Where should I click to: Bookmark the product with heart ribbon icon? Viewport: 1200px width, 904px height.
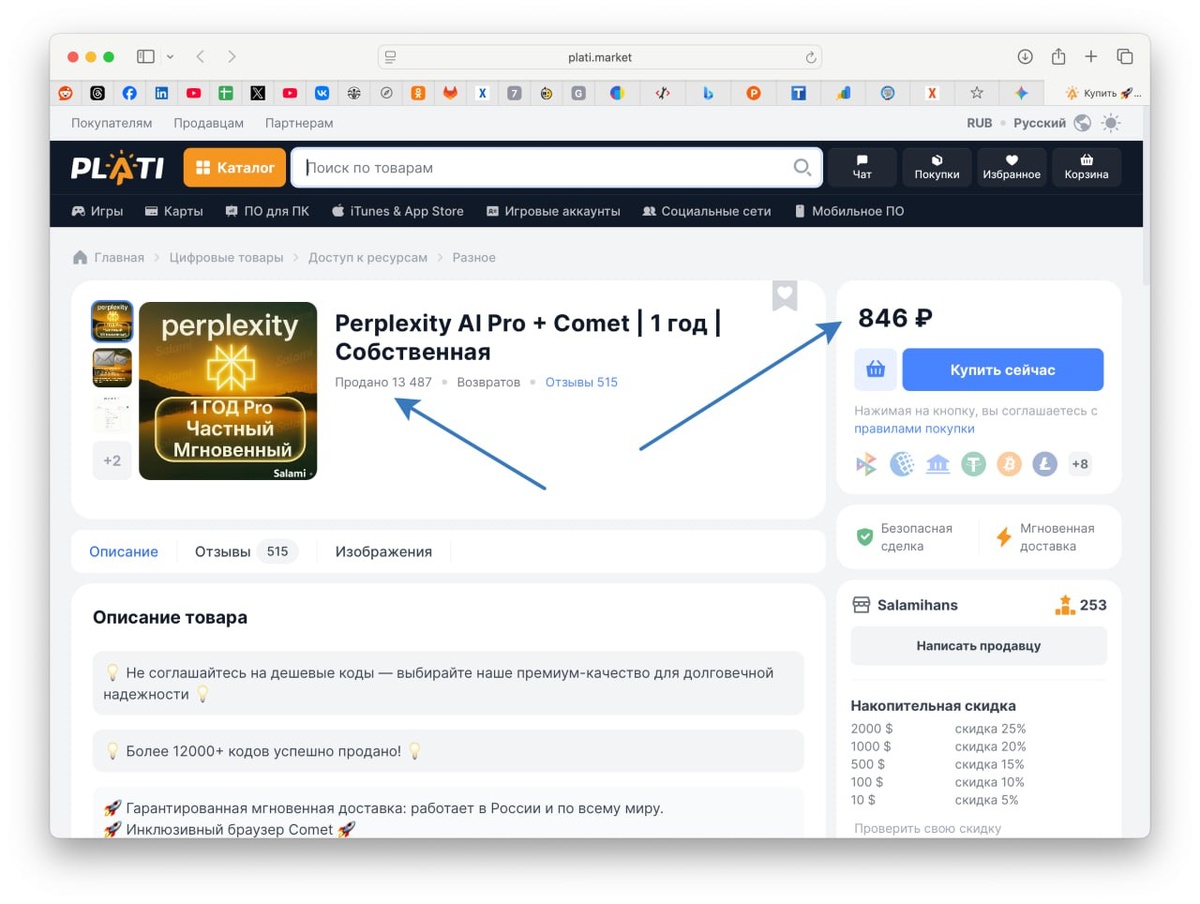pos(785,295)
